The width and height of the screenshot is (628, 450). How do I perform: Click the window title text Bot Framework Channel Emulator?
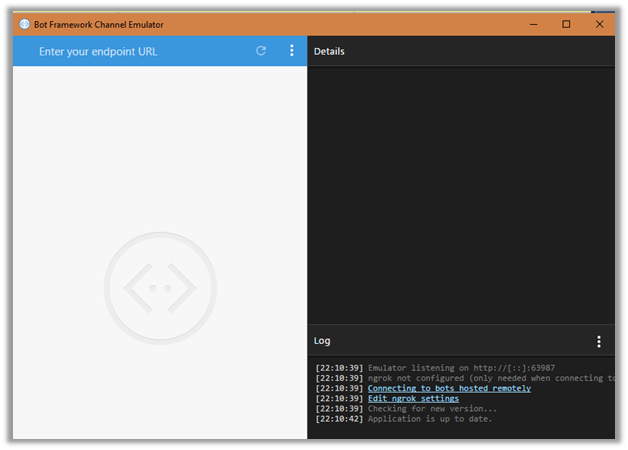(99, 24)
